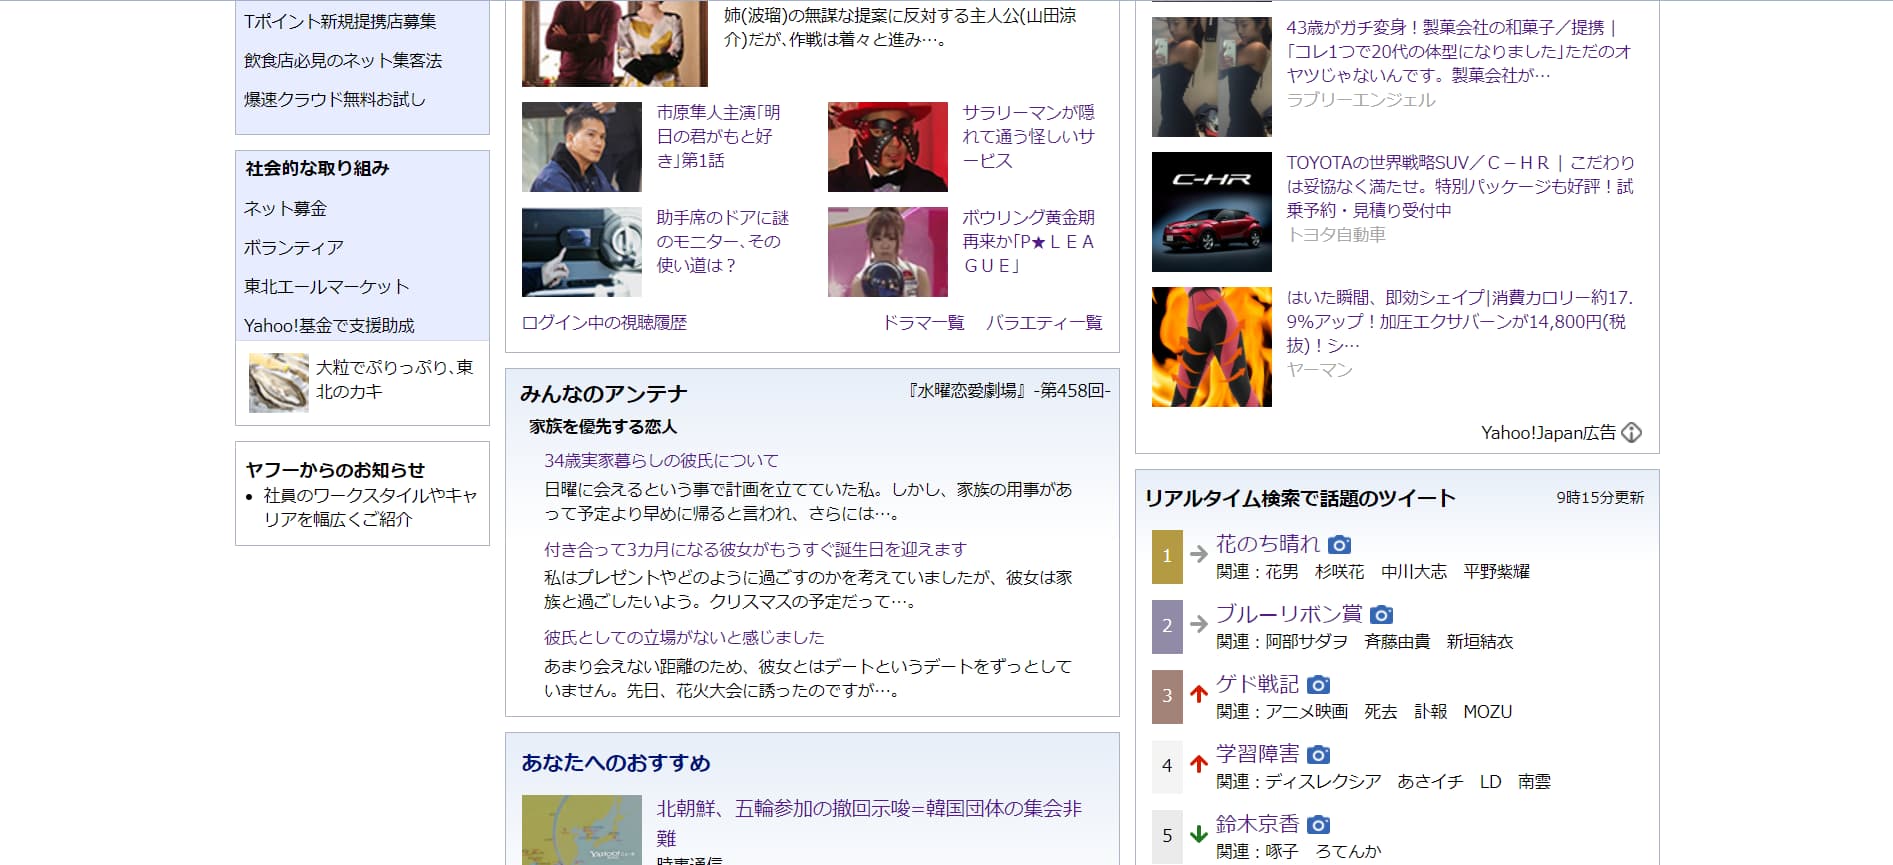Open みんなのアンテナ heading
This screenshot has height=865, width=1893.
pyautogui.click(x=604, y=394)
